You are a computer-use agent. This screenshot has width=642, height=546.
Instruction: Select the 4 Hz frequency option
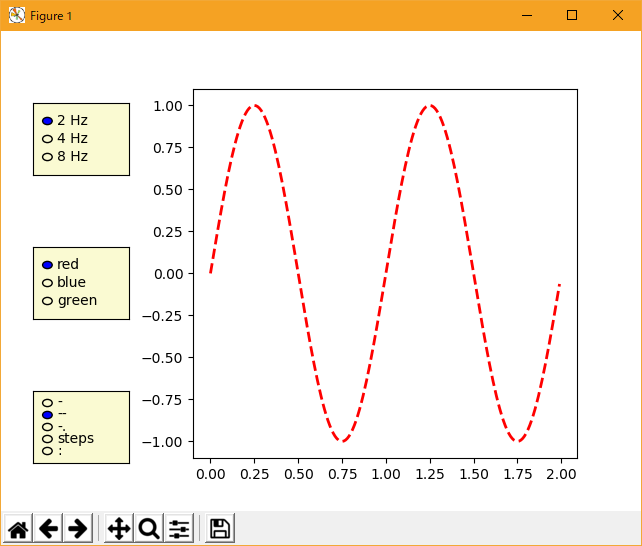[x=47, y=138]
